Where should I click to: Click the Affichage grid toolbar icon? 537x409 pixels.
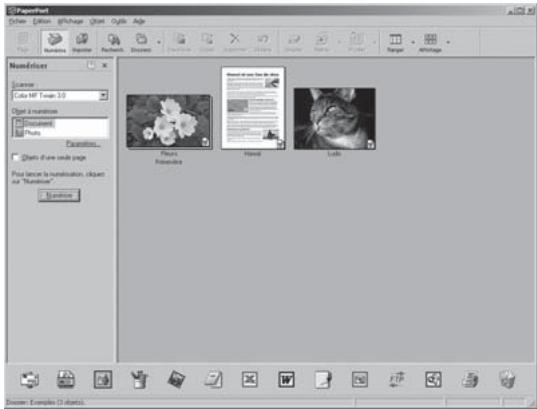coord(430,42)
